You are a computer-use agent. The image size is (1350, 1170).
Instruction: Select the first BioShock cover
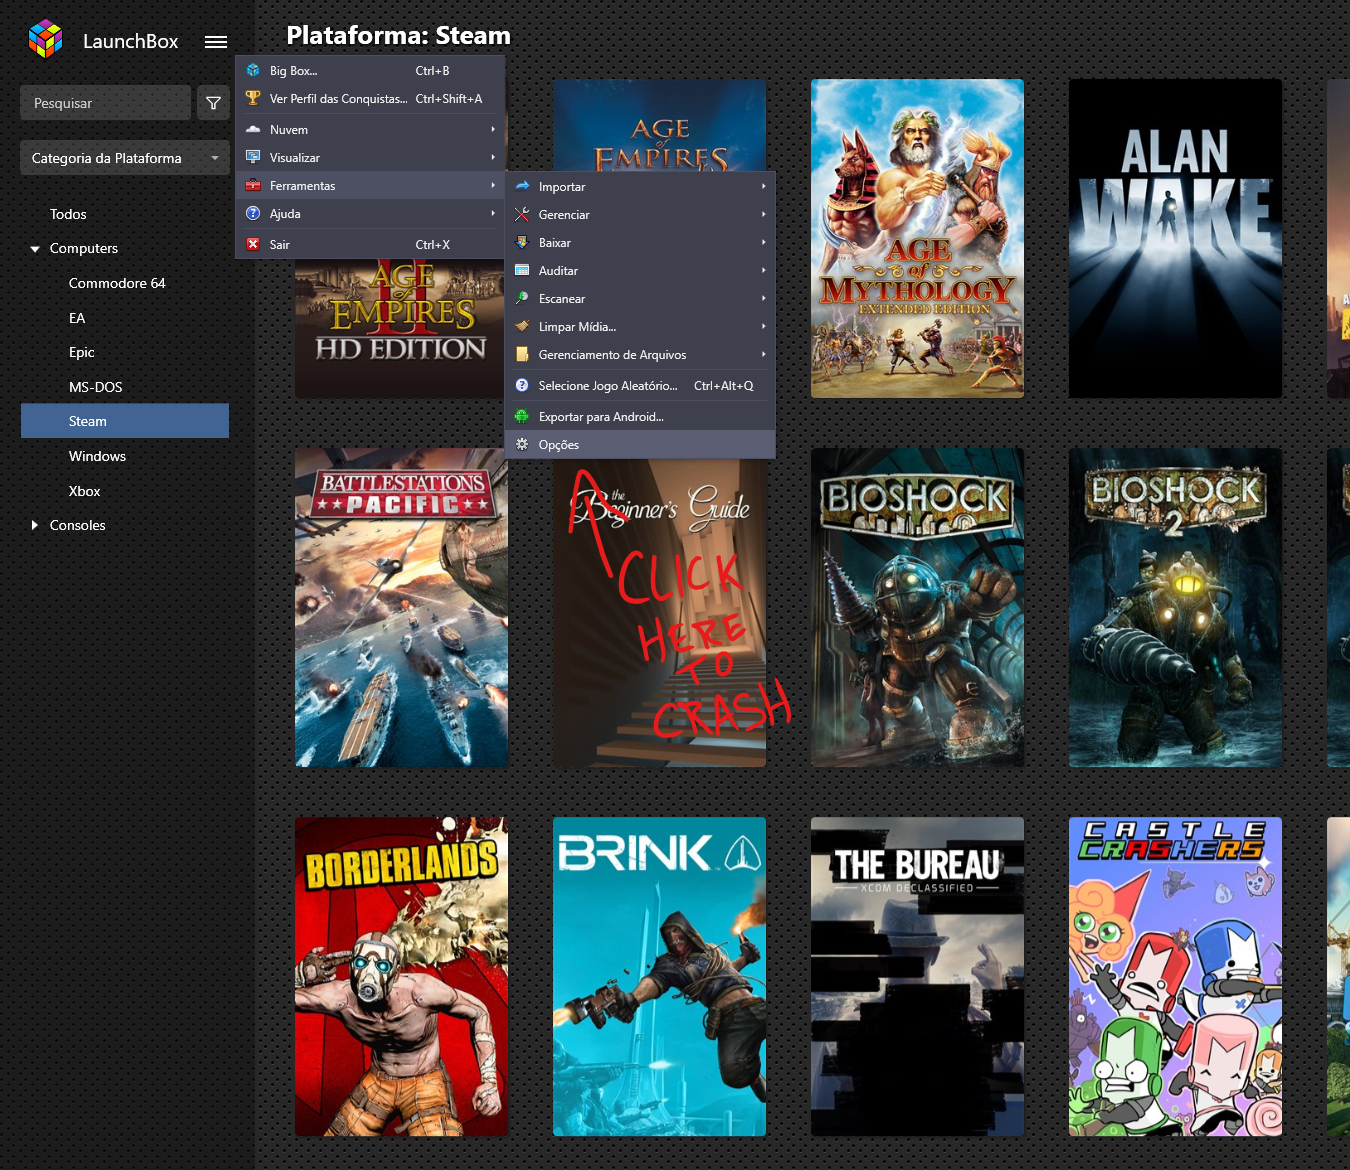click(x=917, y=607)
